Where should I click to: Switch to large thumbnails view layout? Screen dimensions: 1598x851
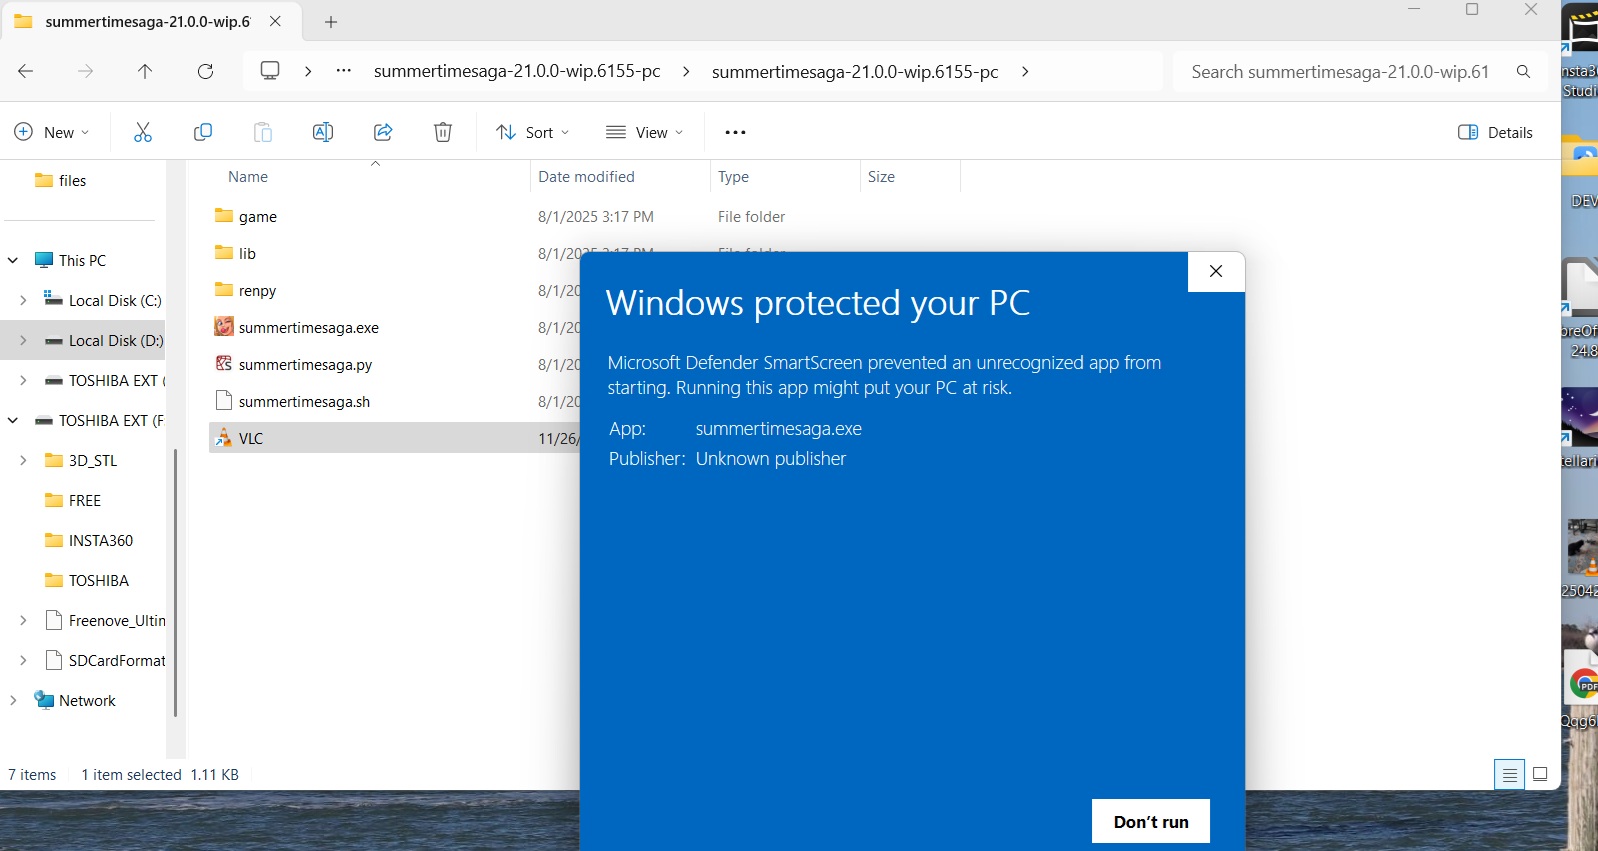pyautogui.click(x=1540, y=774)
